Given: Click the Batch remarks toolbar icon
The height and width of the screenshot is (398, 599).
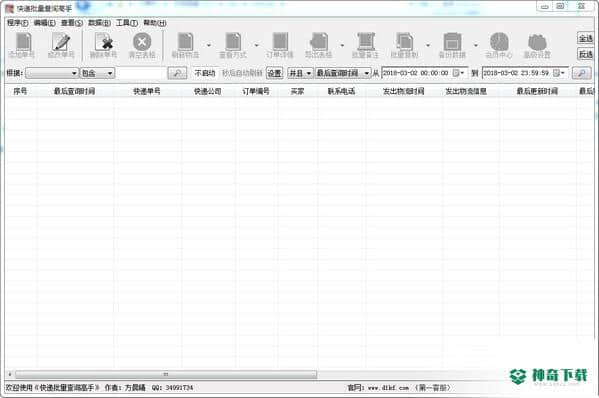Looking at the screenshot, I should (366, 42).
